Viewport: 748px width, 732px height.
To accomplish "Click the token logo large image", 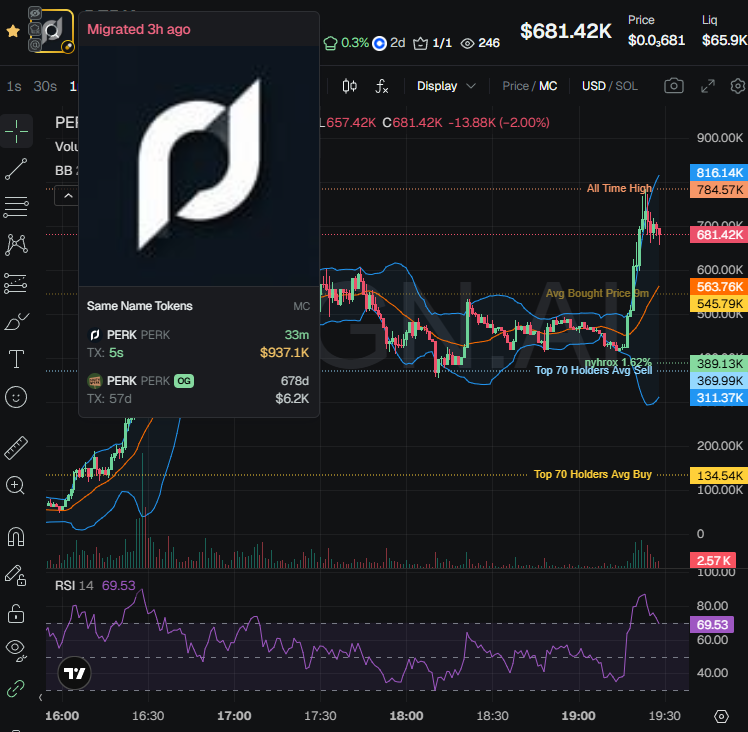I will coord(199,165).
